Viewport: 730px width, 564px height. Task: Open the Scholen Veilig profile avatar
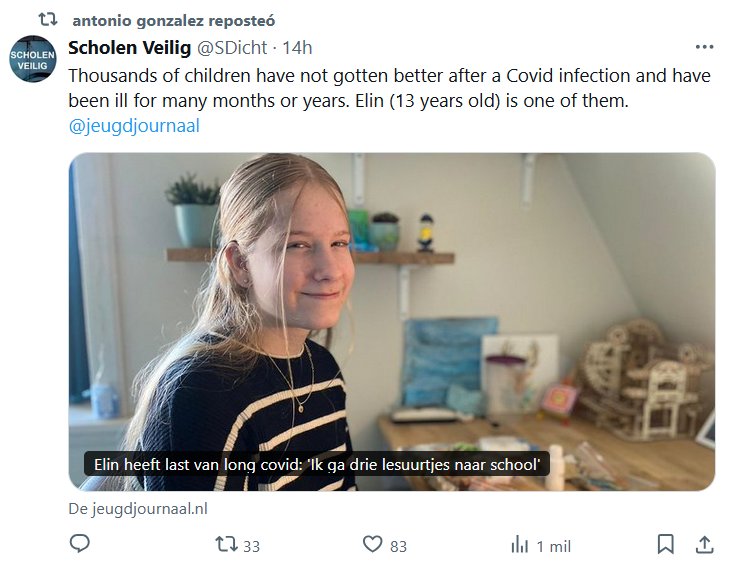33,59
